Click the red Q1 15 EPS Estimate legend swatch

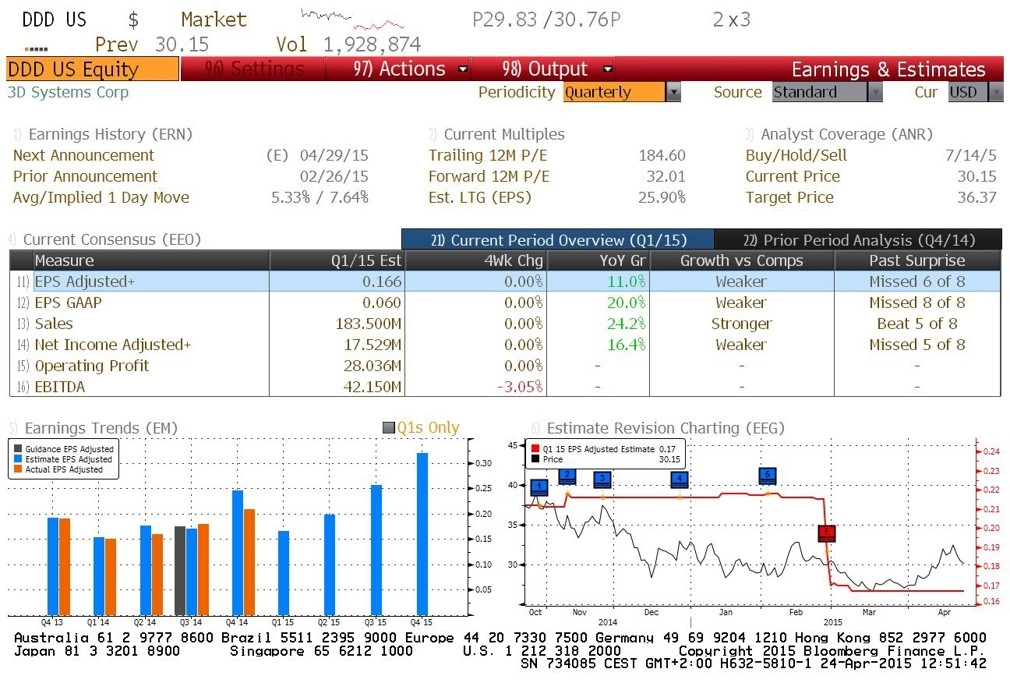[535, 448]
